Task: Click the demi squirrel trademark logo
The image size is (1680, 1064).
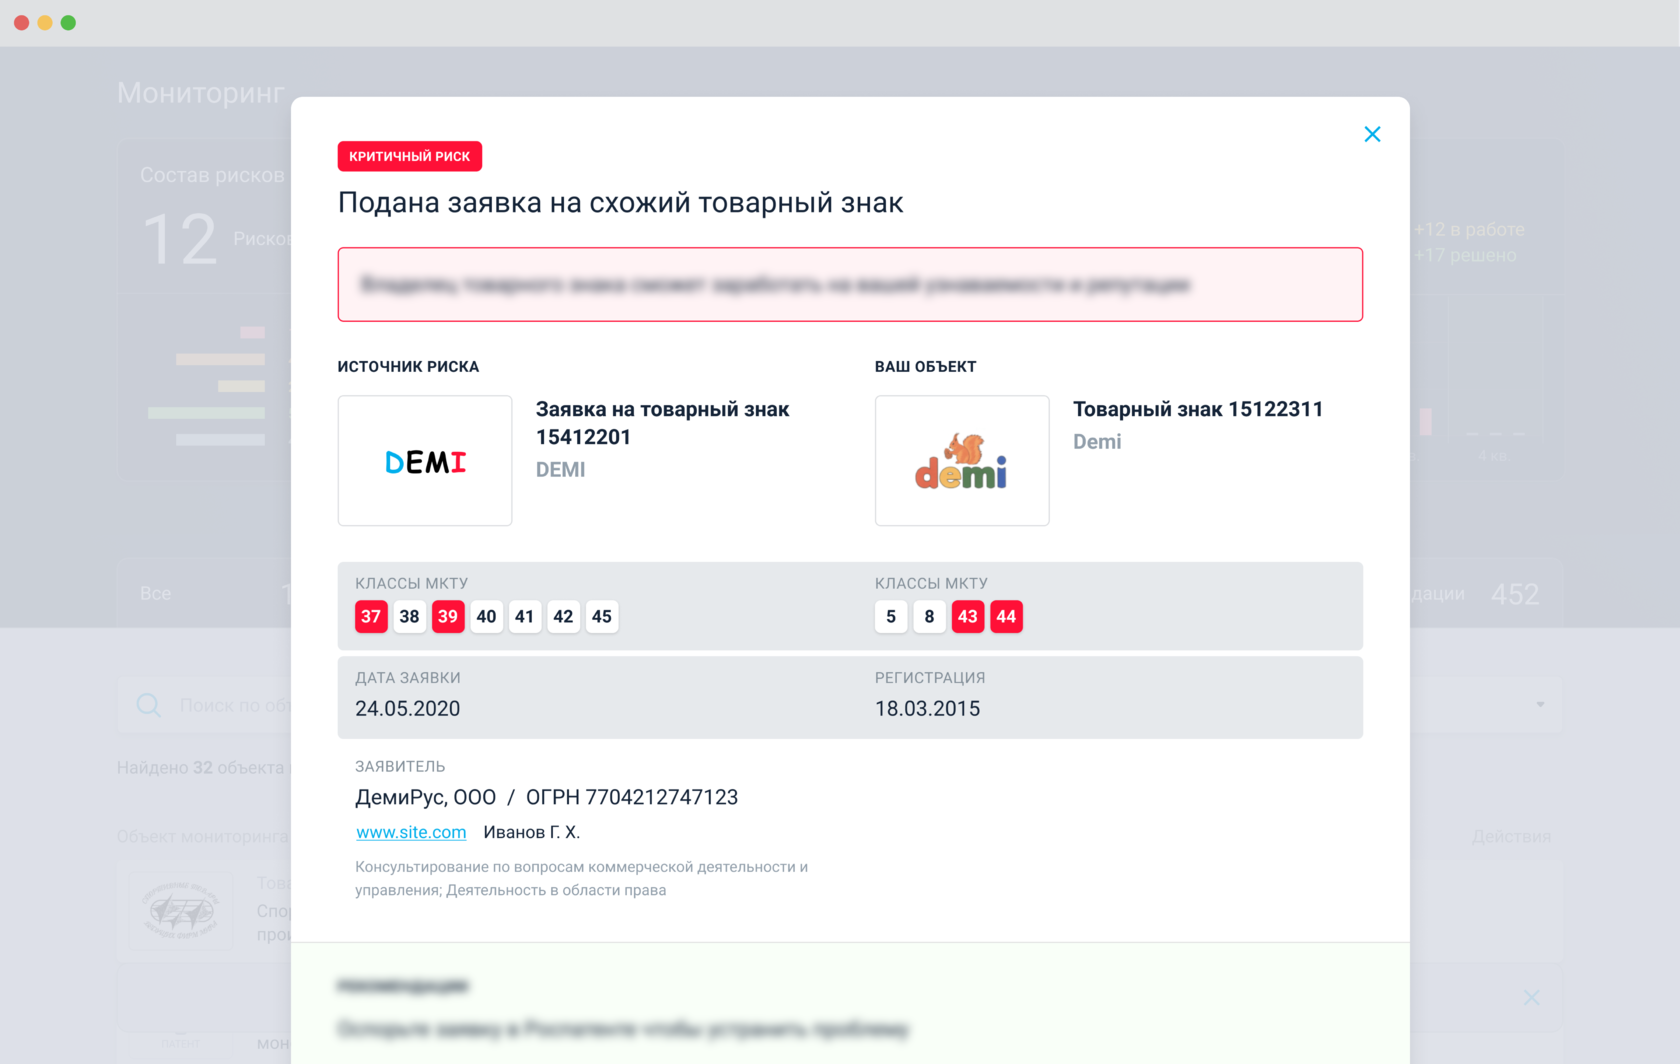Action: point(962,461)
